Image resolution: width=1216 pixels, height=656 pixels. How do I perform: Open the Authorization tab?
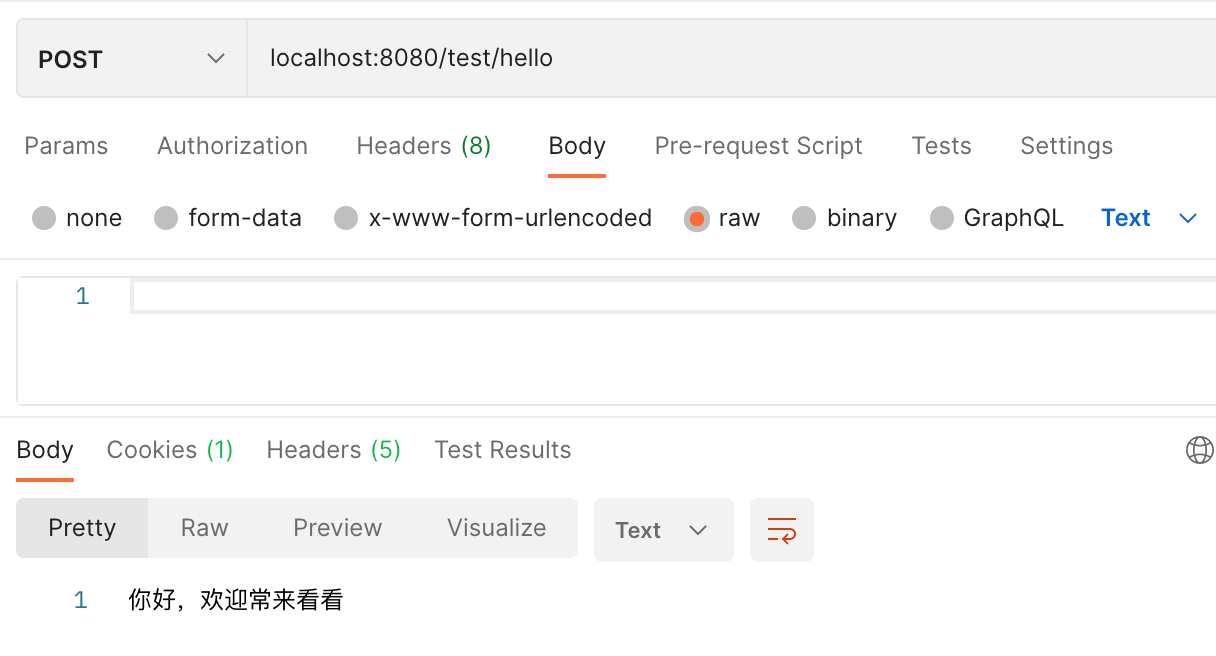[232, 146]
